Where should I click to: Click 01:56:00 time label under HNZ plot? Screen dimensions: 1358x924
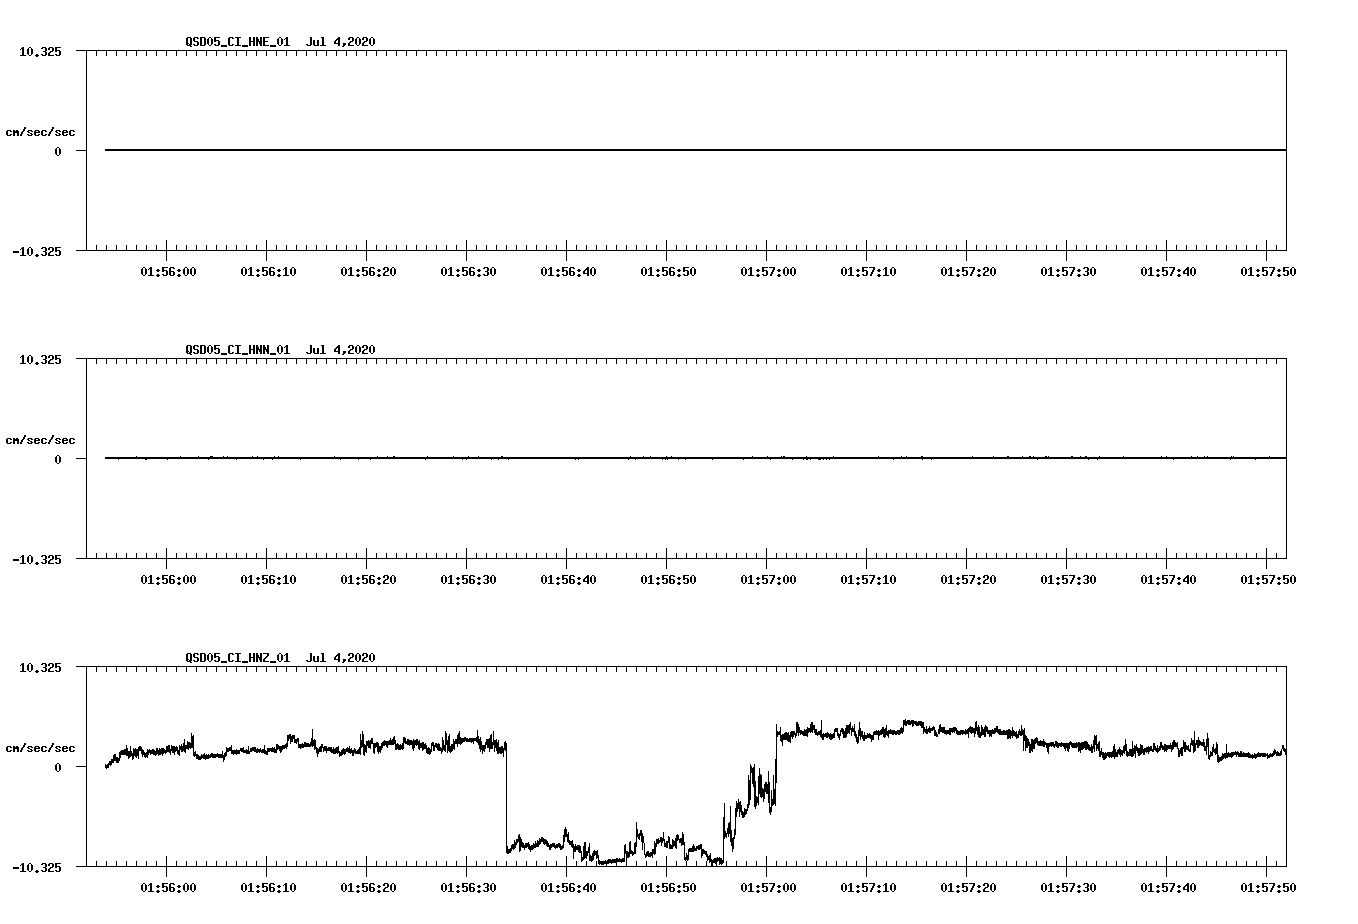[x=168, y=888]
